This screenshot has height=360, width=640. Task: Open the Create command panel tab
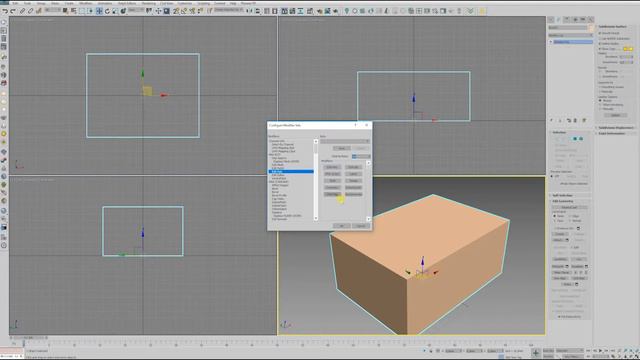click(x=551, y=19)
